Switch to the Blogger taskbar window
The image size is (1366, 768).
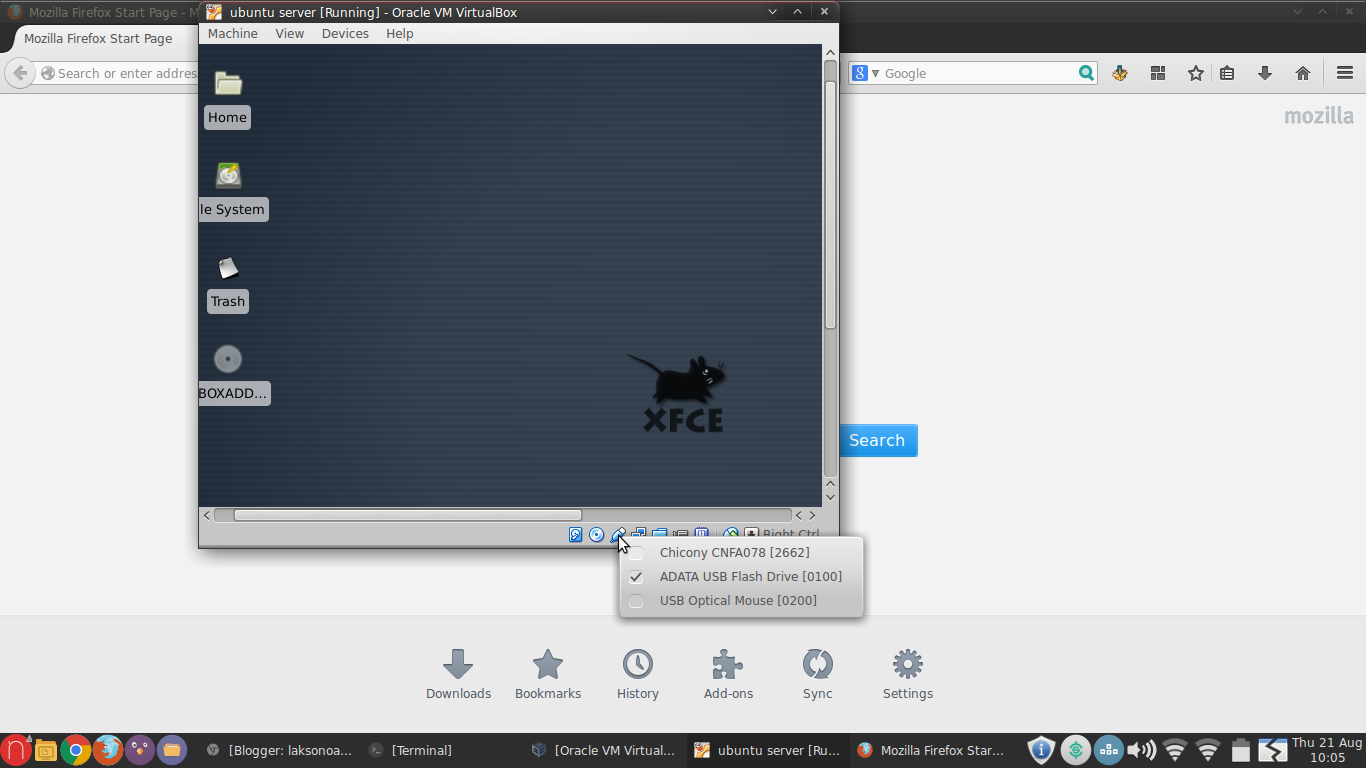tap(280, 750)
